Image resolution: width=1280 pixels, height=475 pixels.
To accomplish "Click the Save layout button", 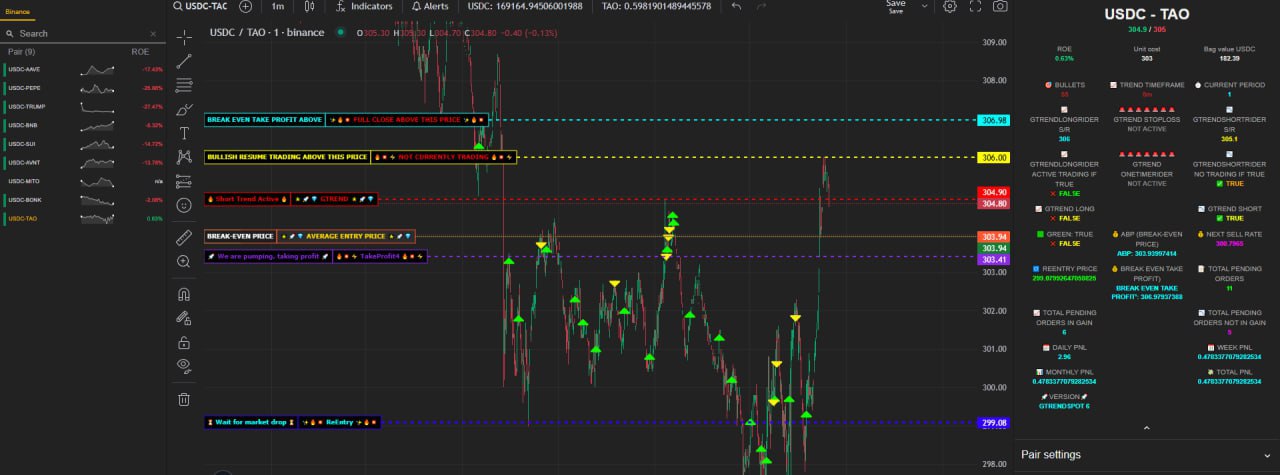I will [895, 6].
